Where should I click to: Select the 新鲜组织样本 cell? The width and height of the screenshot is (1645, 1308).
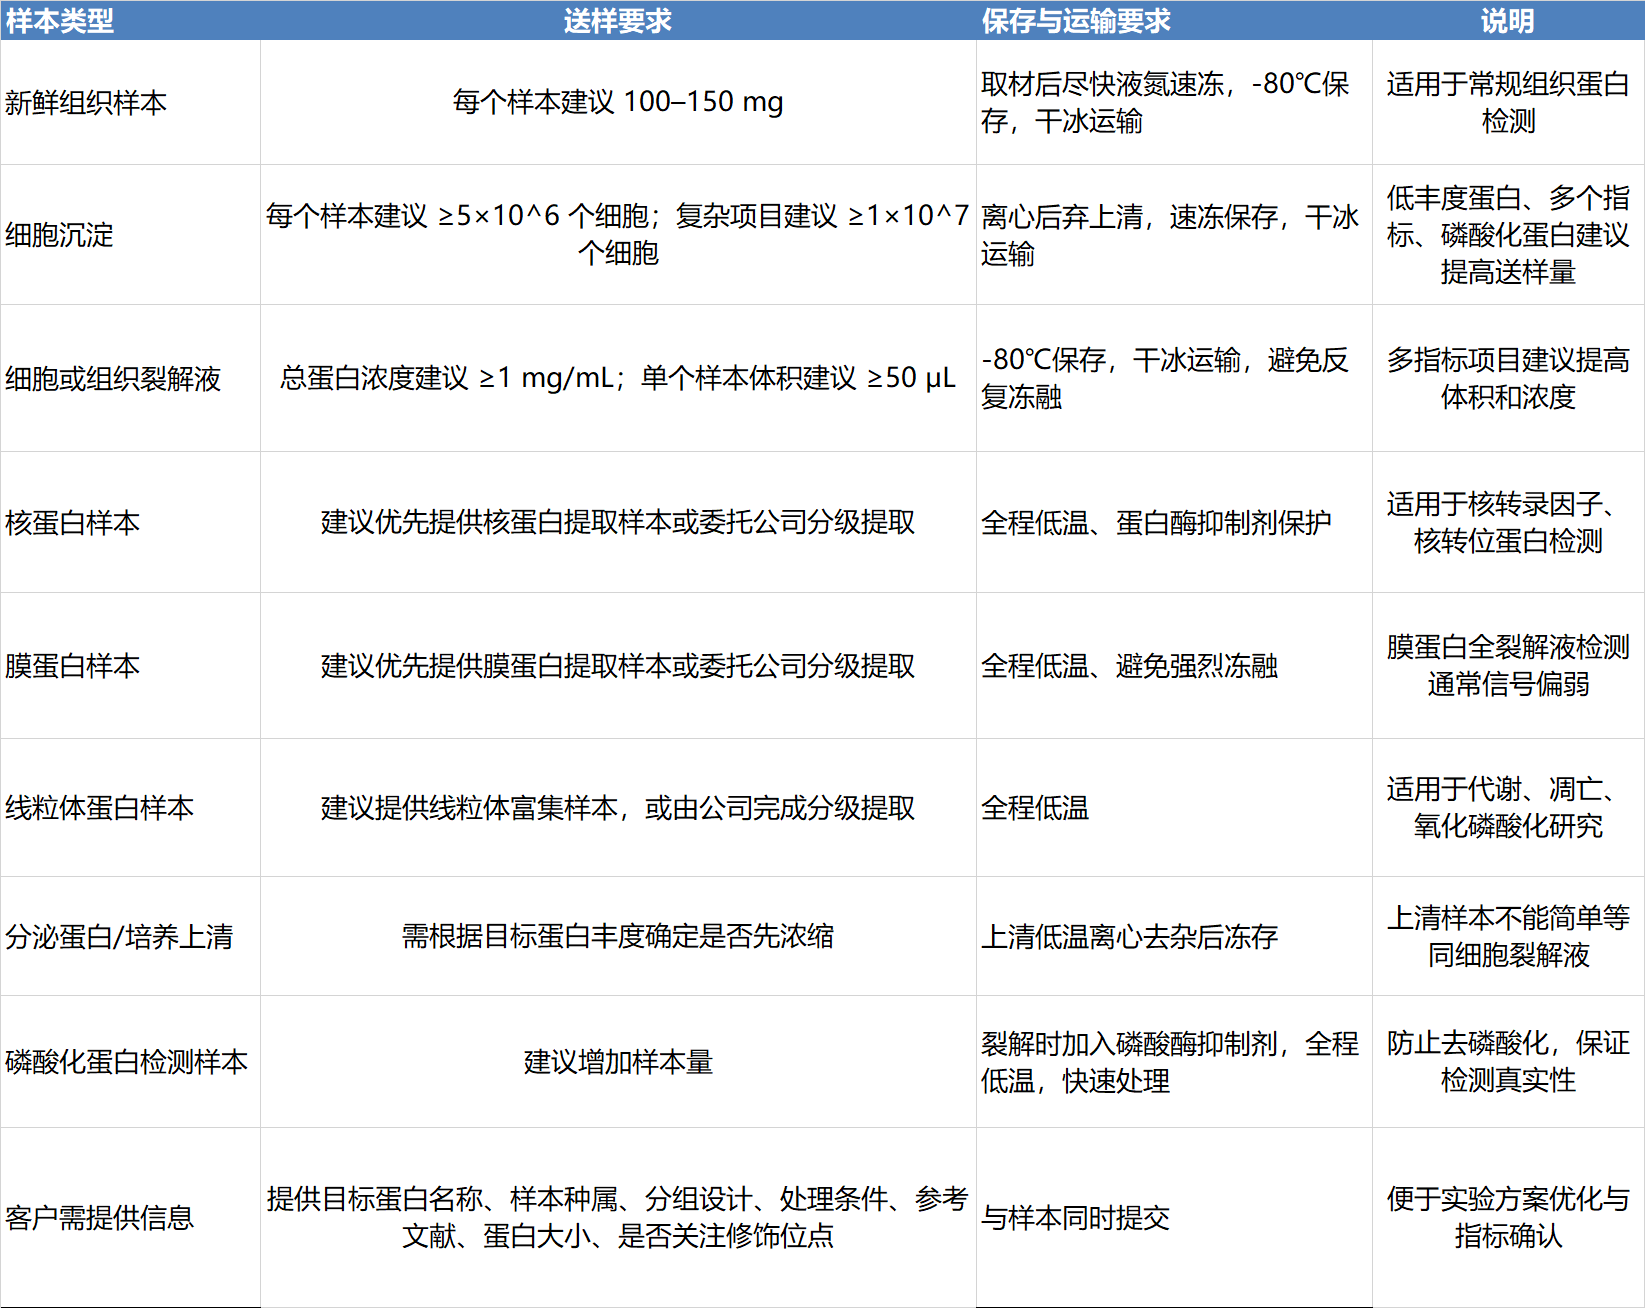tap(86, 103)
